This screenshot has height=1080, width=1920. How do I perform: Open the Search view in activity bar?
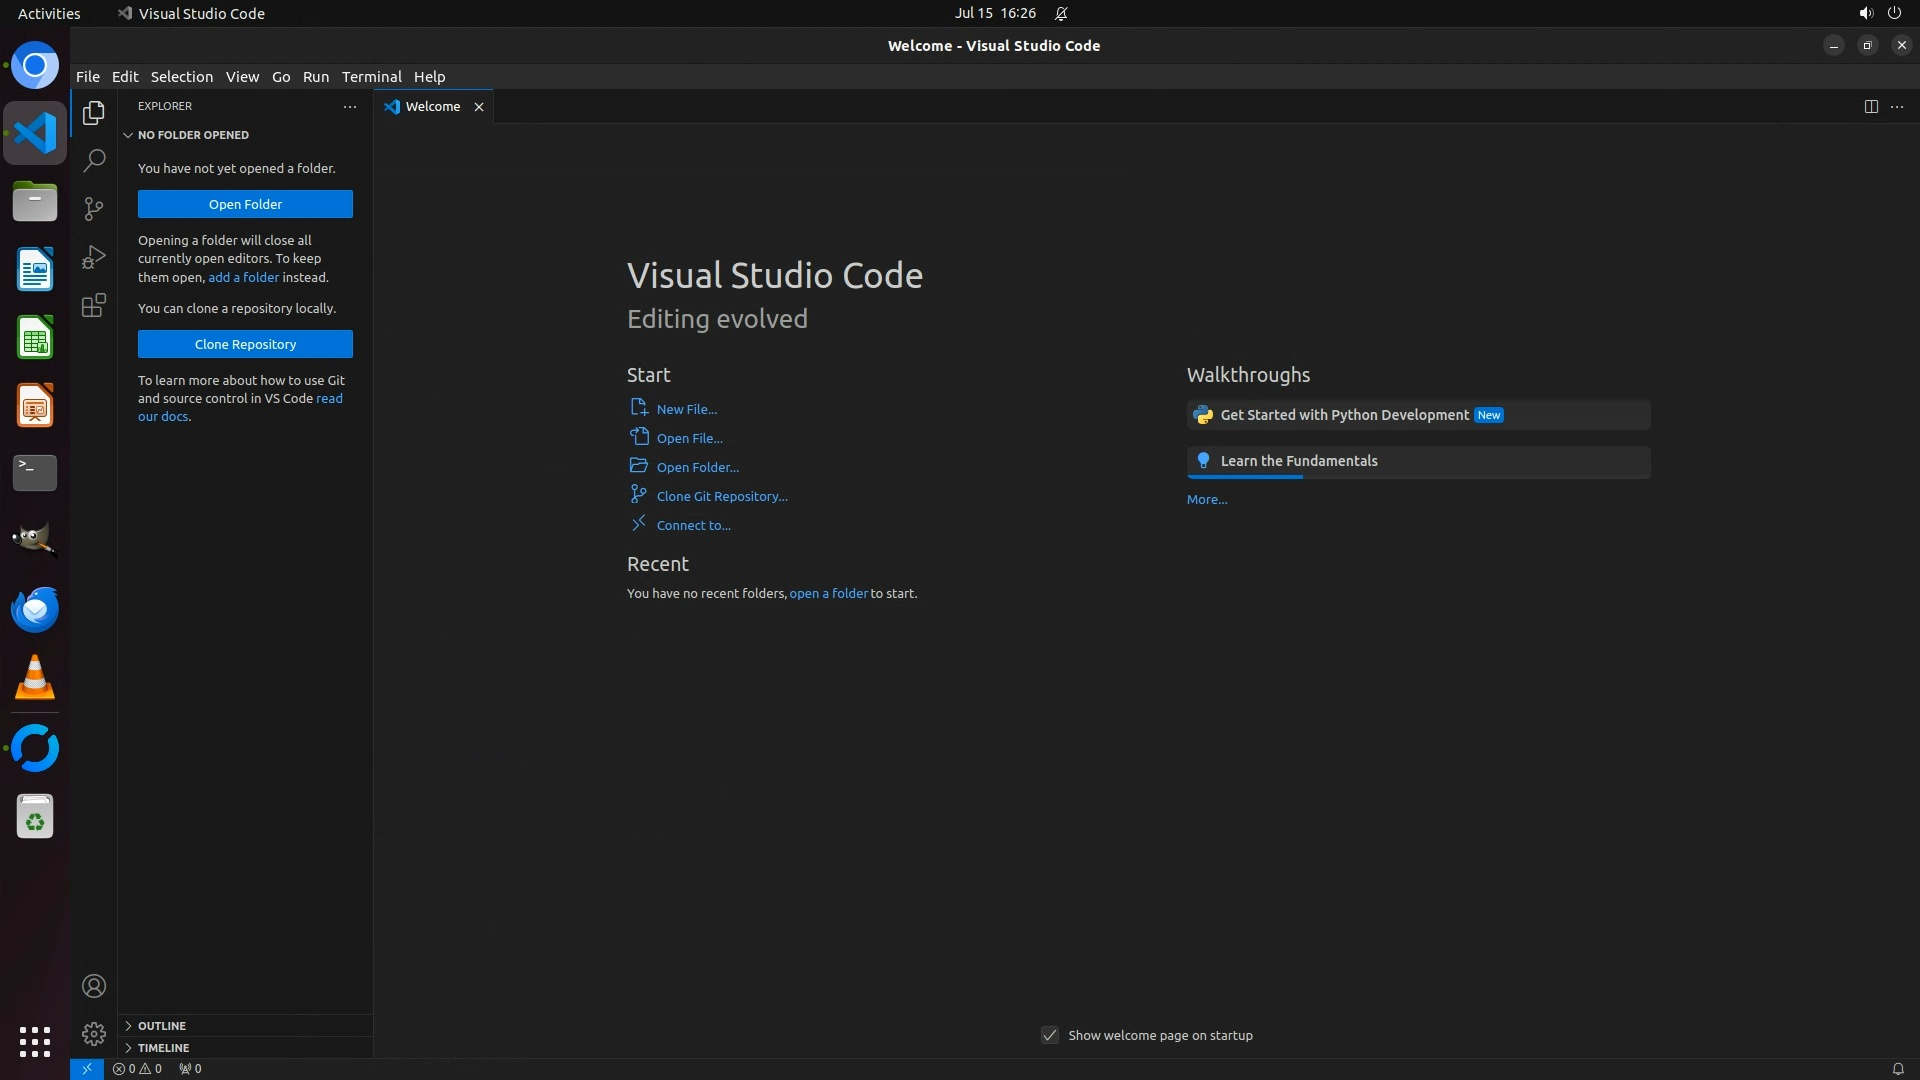pos(94,160)
